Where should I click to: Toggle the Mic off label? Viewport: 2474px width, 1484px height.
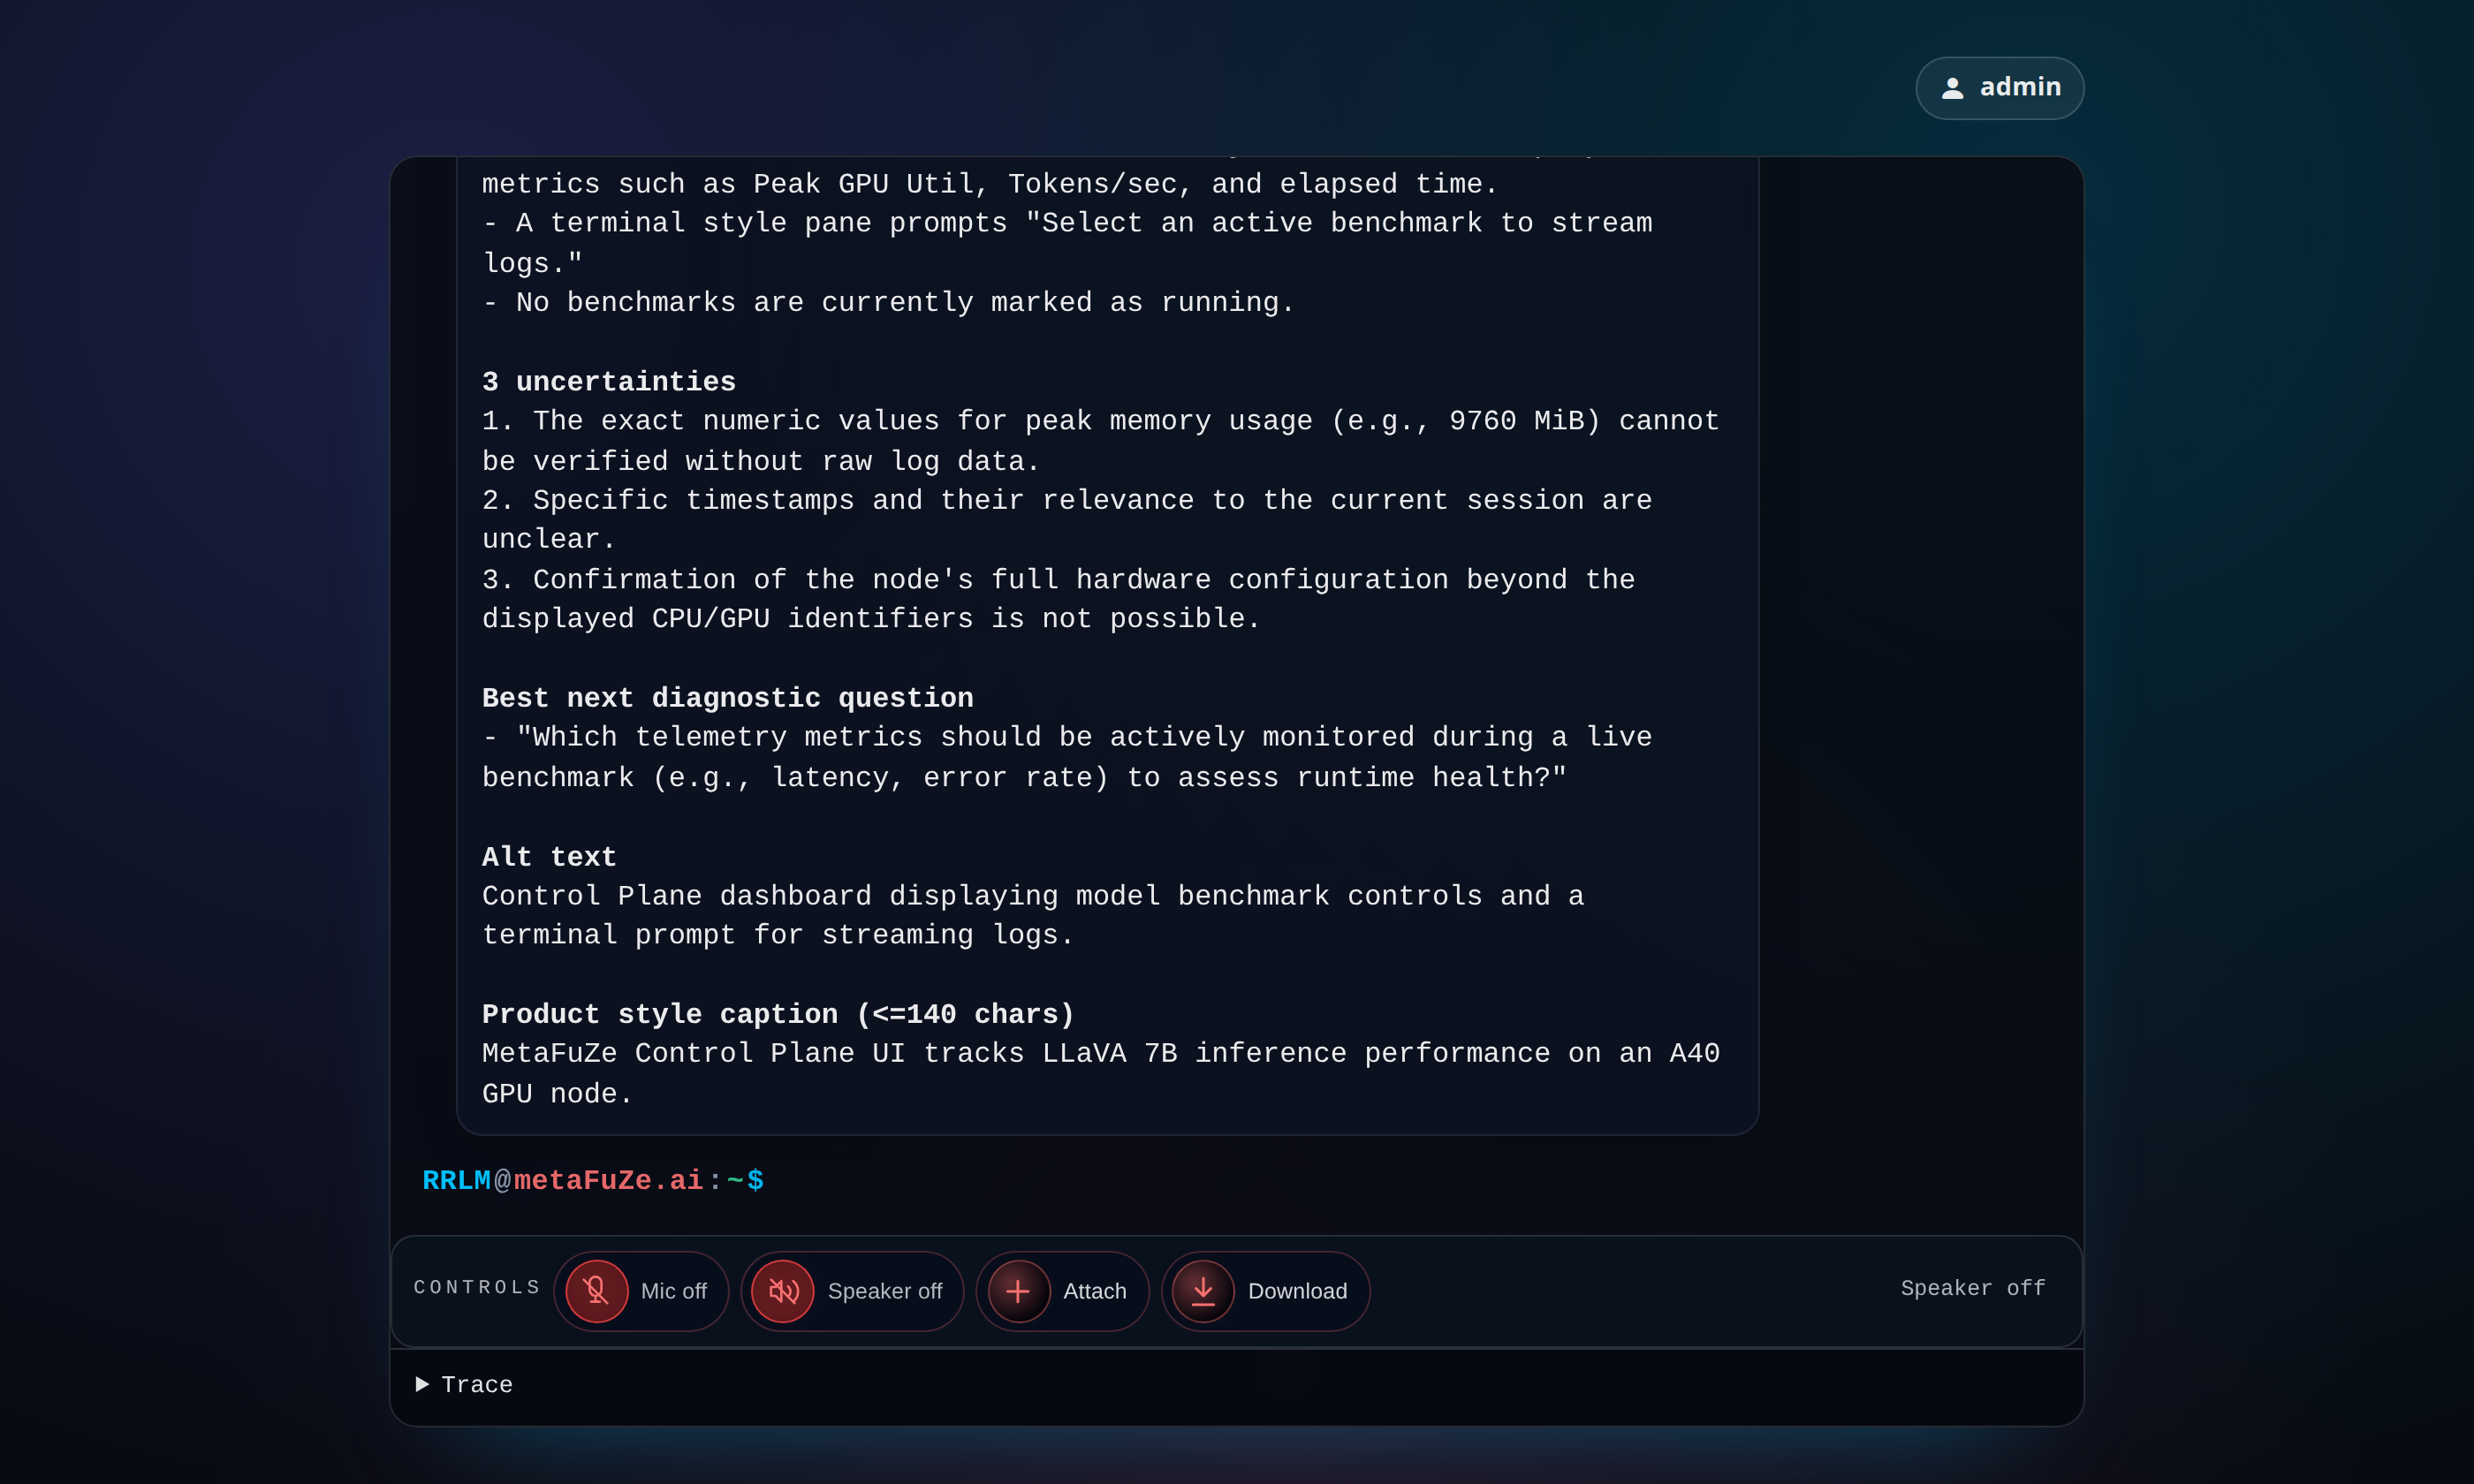pos(673,1291)
